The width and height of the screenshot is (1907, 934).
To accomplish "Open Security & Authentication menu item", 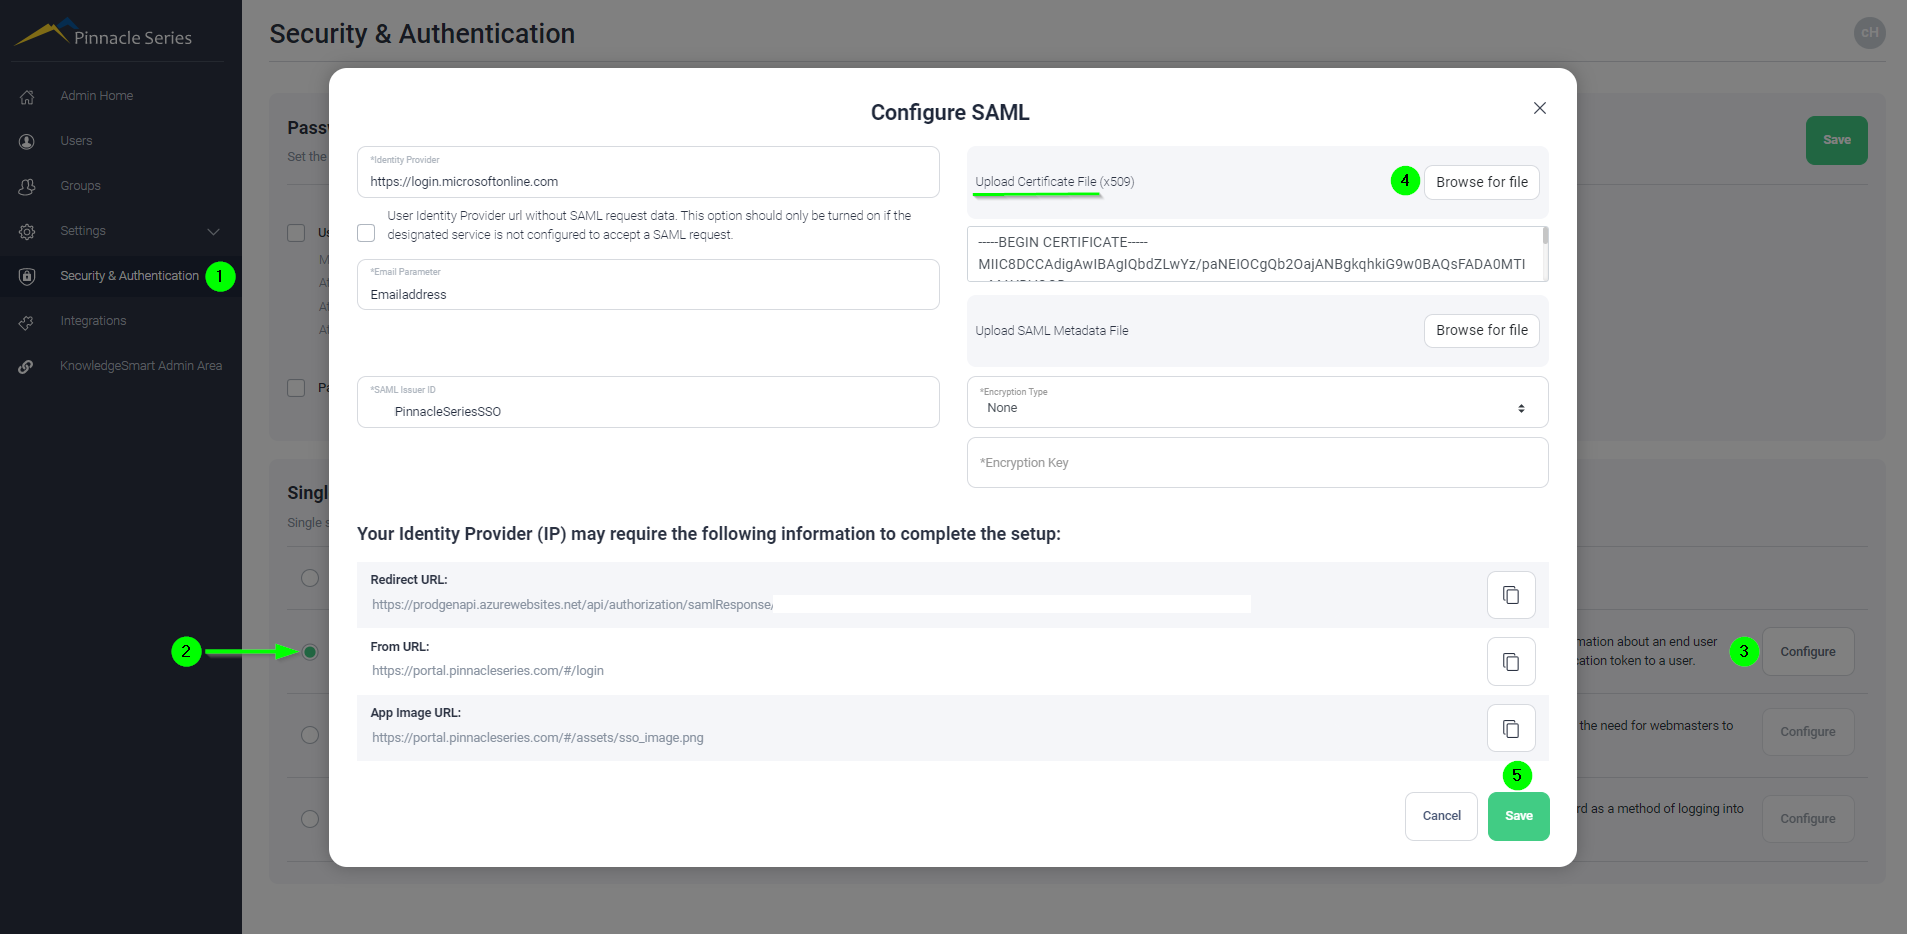I will pyautogui.click(x=129, y=276).
